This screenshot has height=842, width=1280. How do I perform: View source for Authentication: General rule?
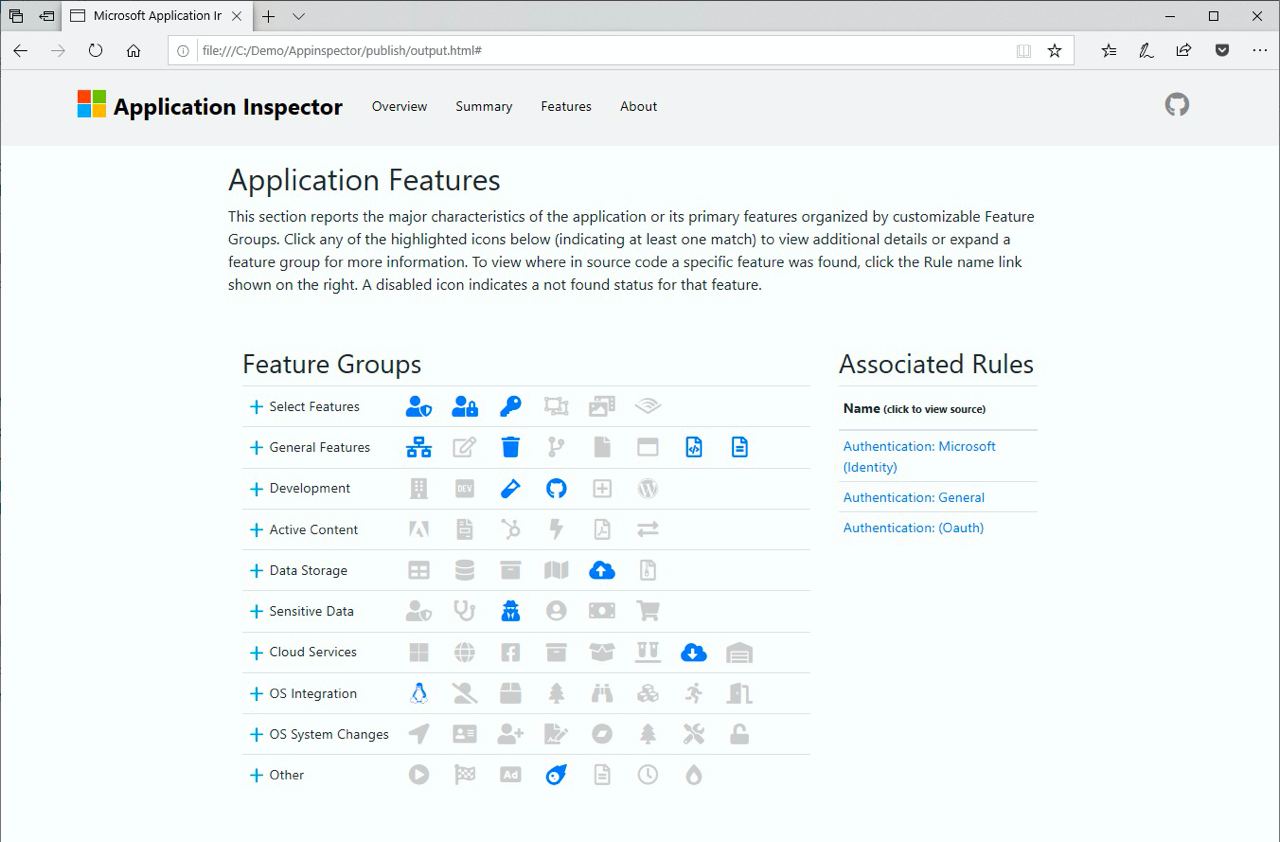tap(913, 497)
